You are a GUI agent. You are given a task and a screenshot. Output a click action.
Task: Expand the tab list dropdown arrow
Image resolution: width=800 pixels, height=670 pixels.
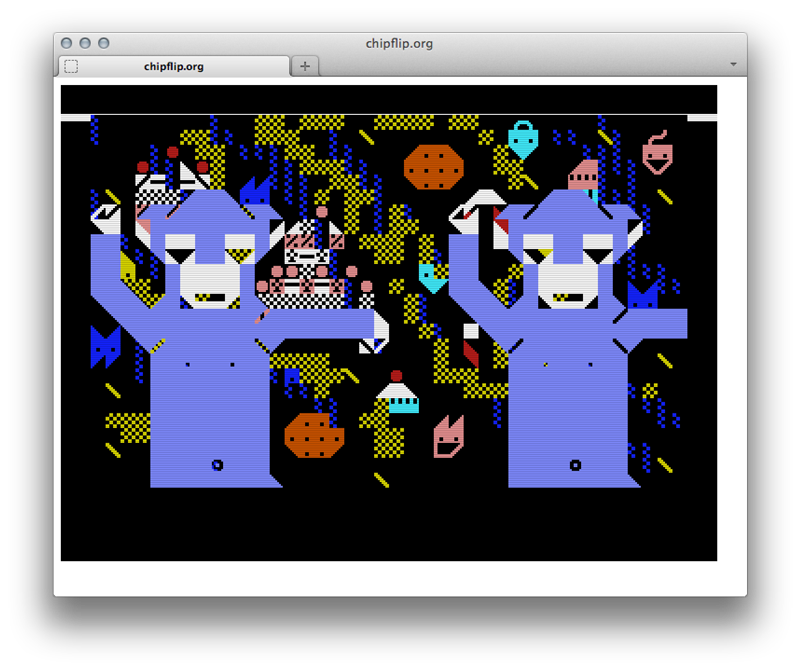point(734,64)
